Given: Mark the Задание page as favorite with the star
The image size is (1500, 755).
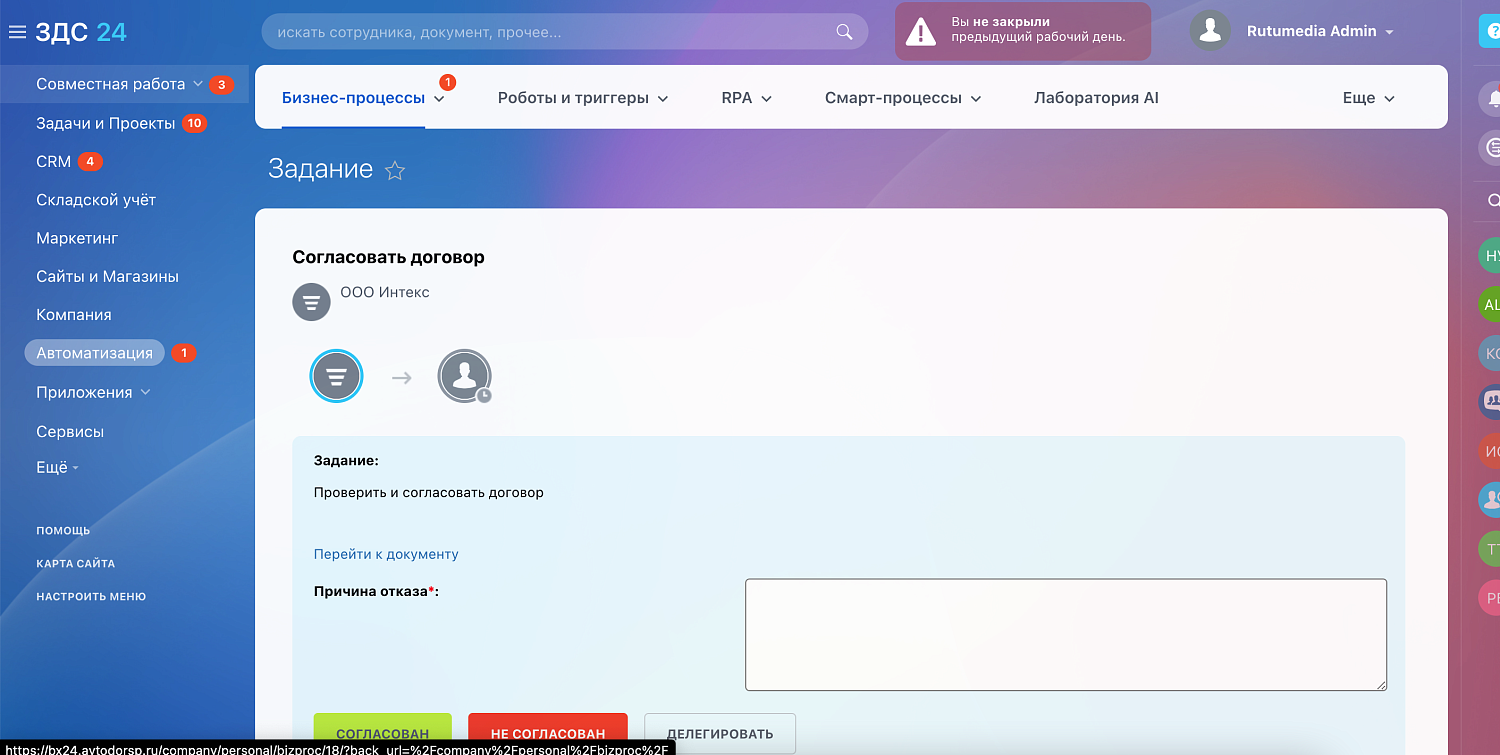Looking at the screenshot, I should coord(395,170).
